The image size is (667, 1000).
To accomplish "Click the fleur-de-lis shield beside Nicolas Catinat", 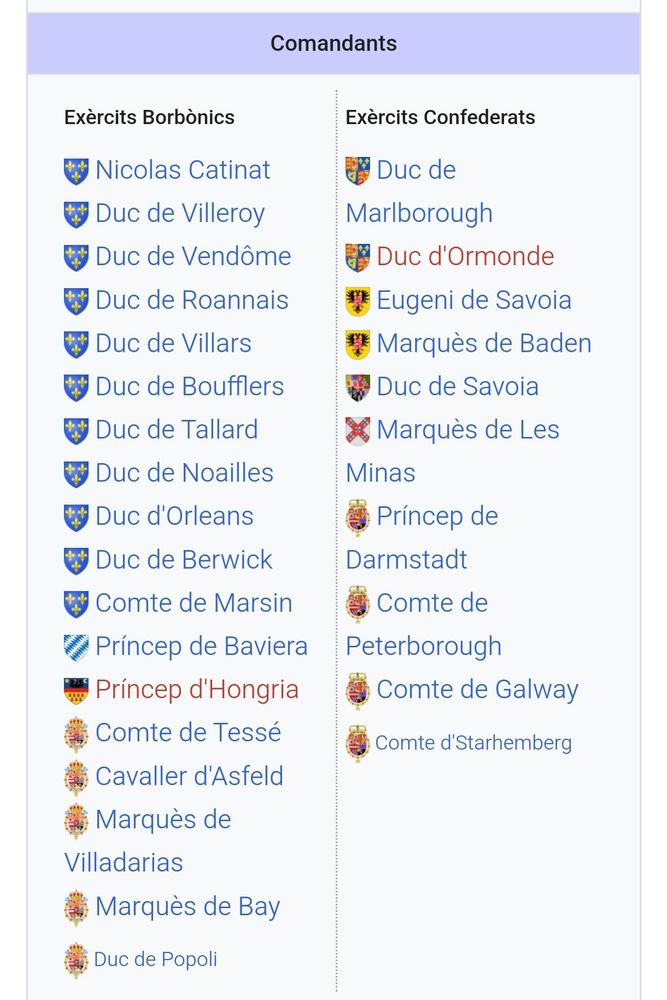I will click(76, 171).
